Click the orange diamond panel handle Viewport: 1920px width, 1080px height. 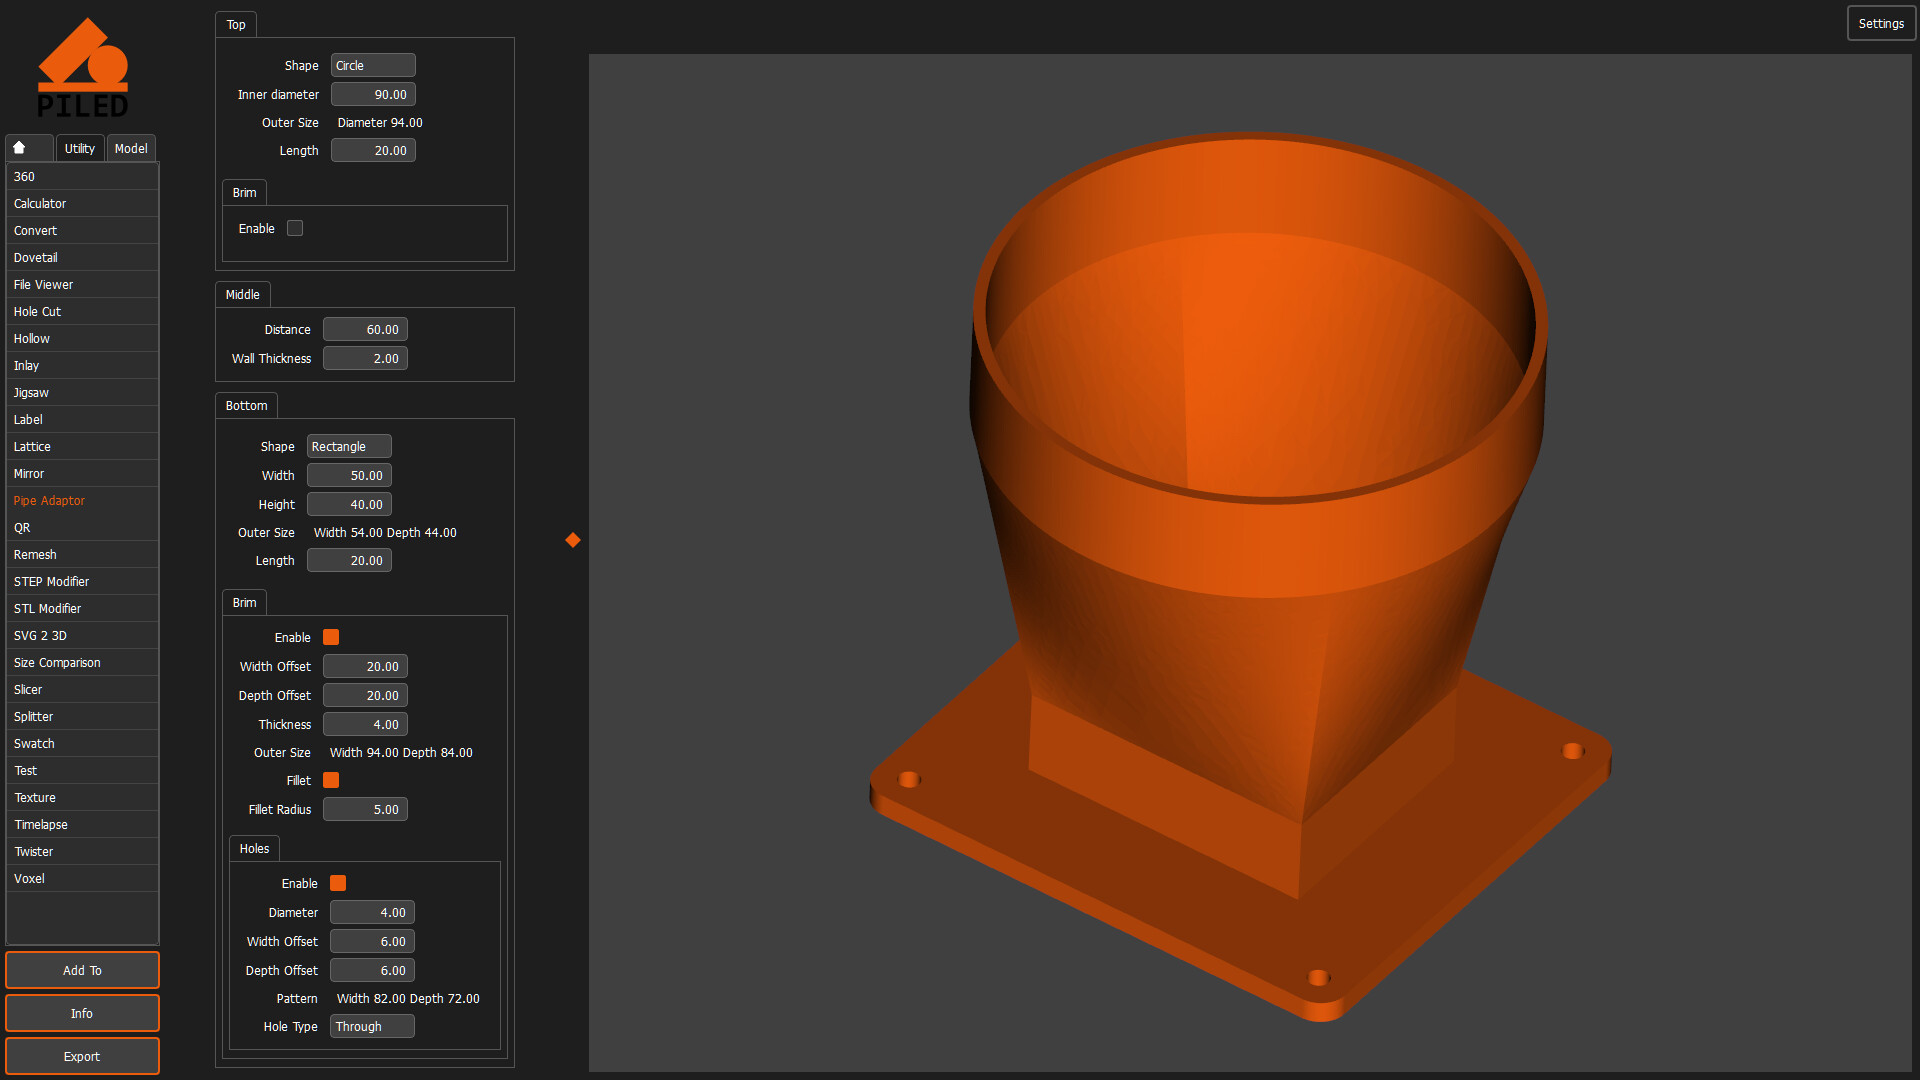573,540
